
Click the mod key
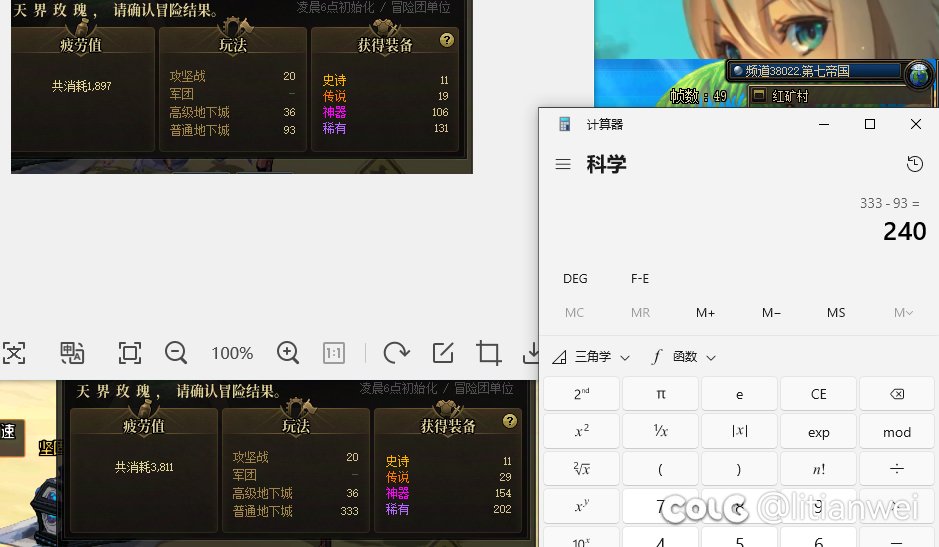(896, 431)
